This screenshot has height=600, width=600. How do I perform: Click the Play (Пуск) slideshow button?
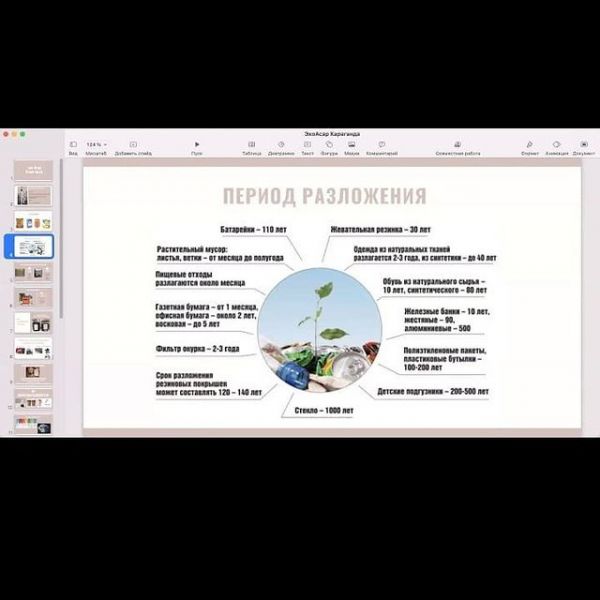[x=197, y=145]
